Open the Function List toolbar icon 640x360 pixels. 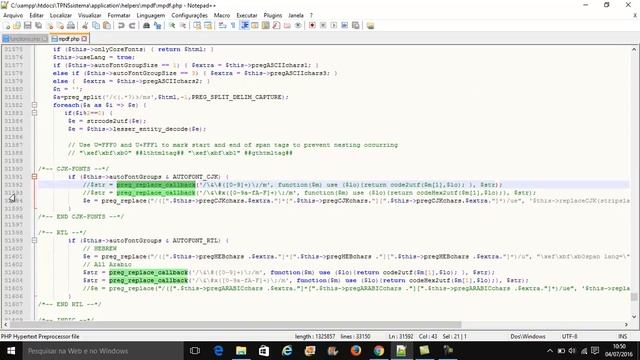coord(276,26)
